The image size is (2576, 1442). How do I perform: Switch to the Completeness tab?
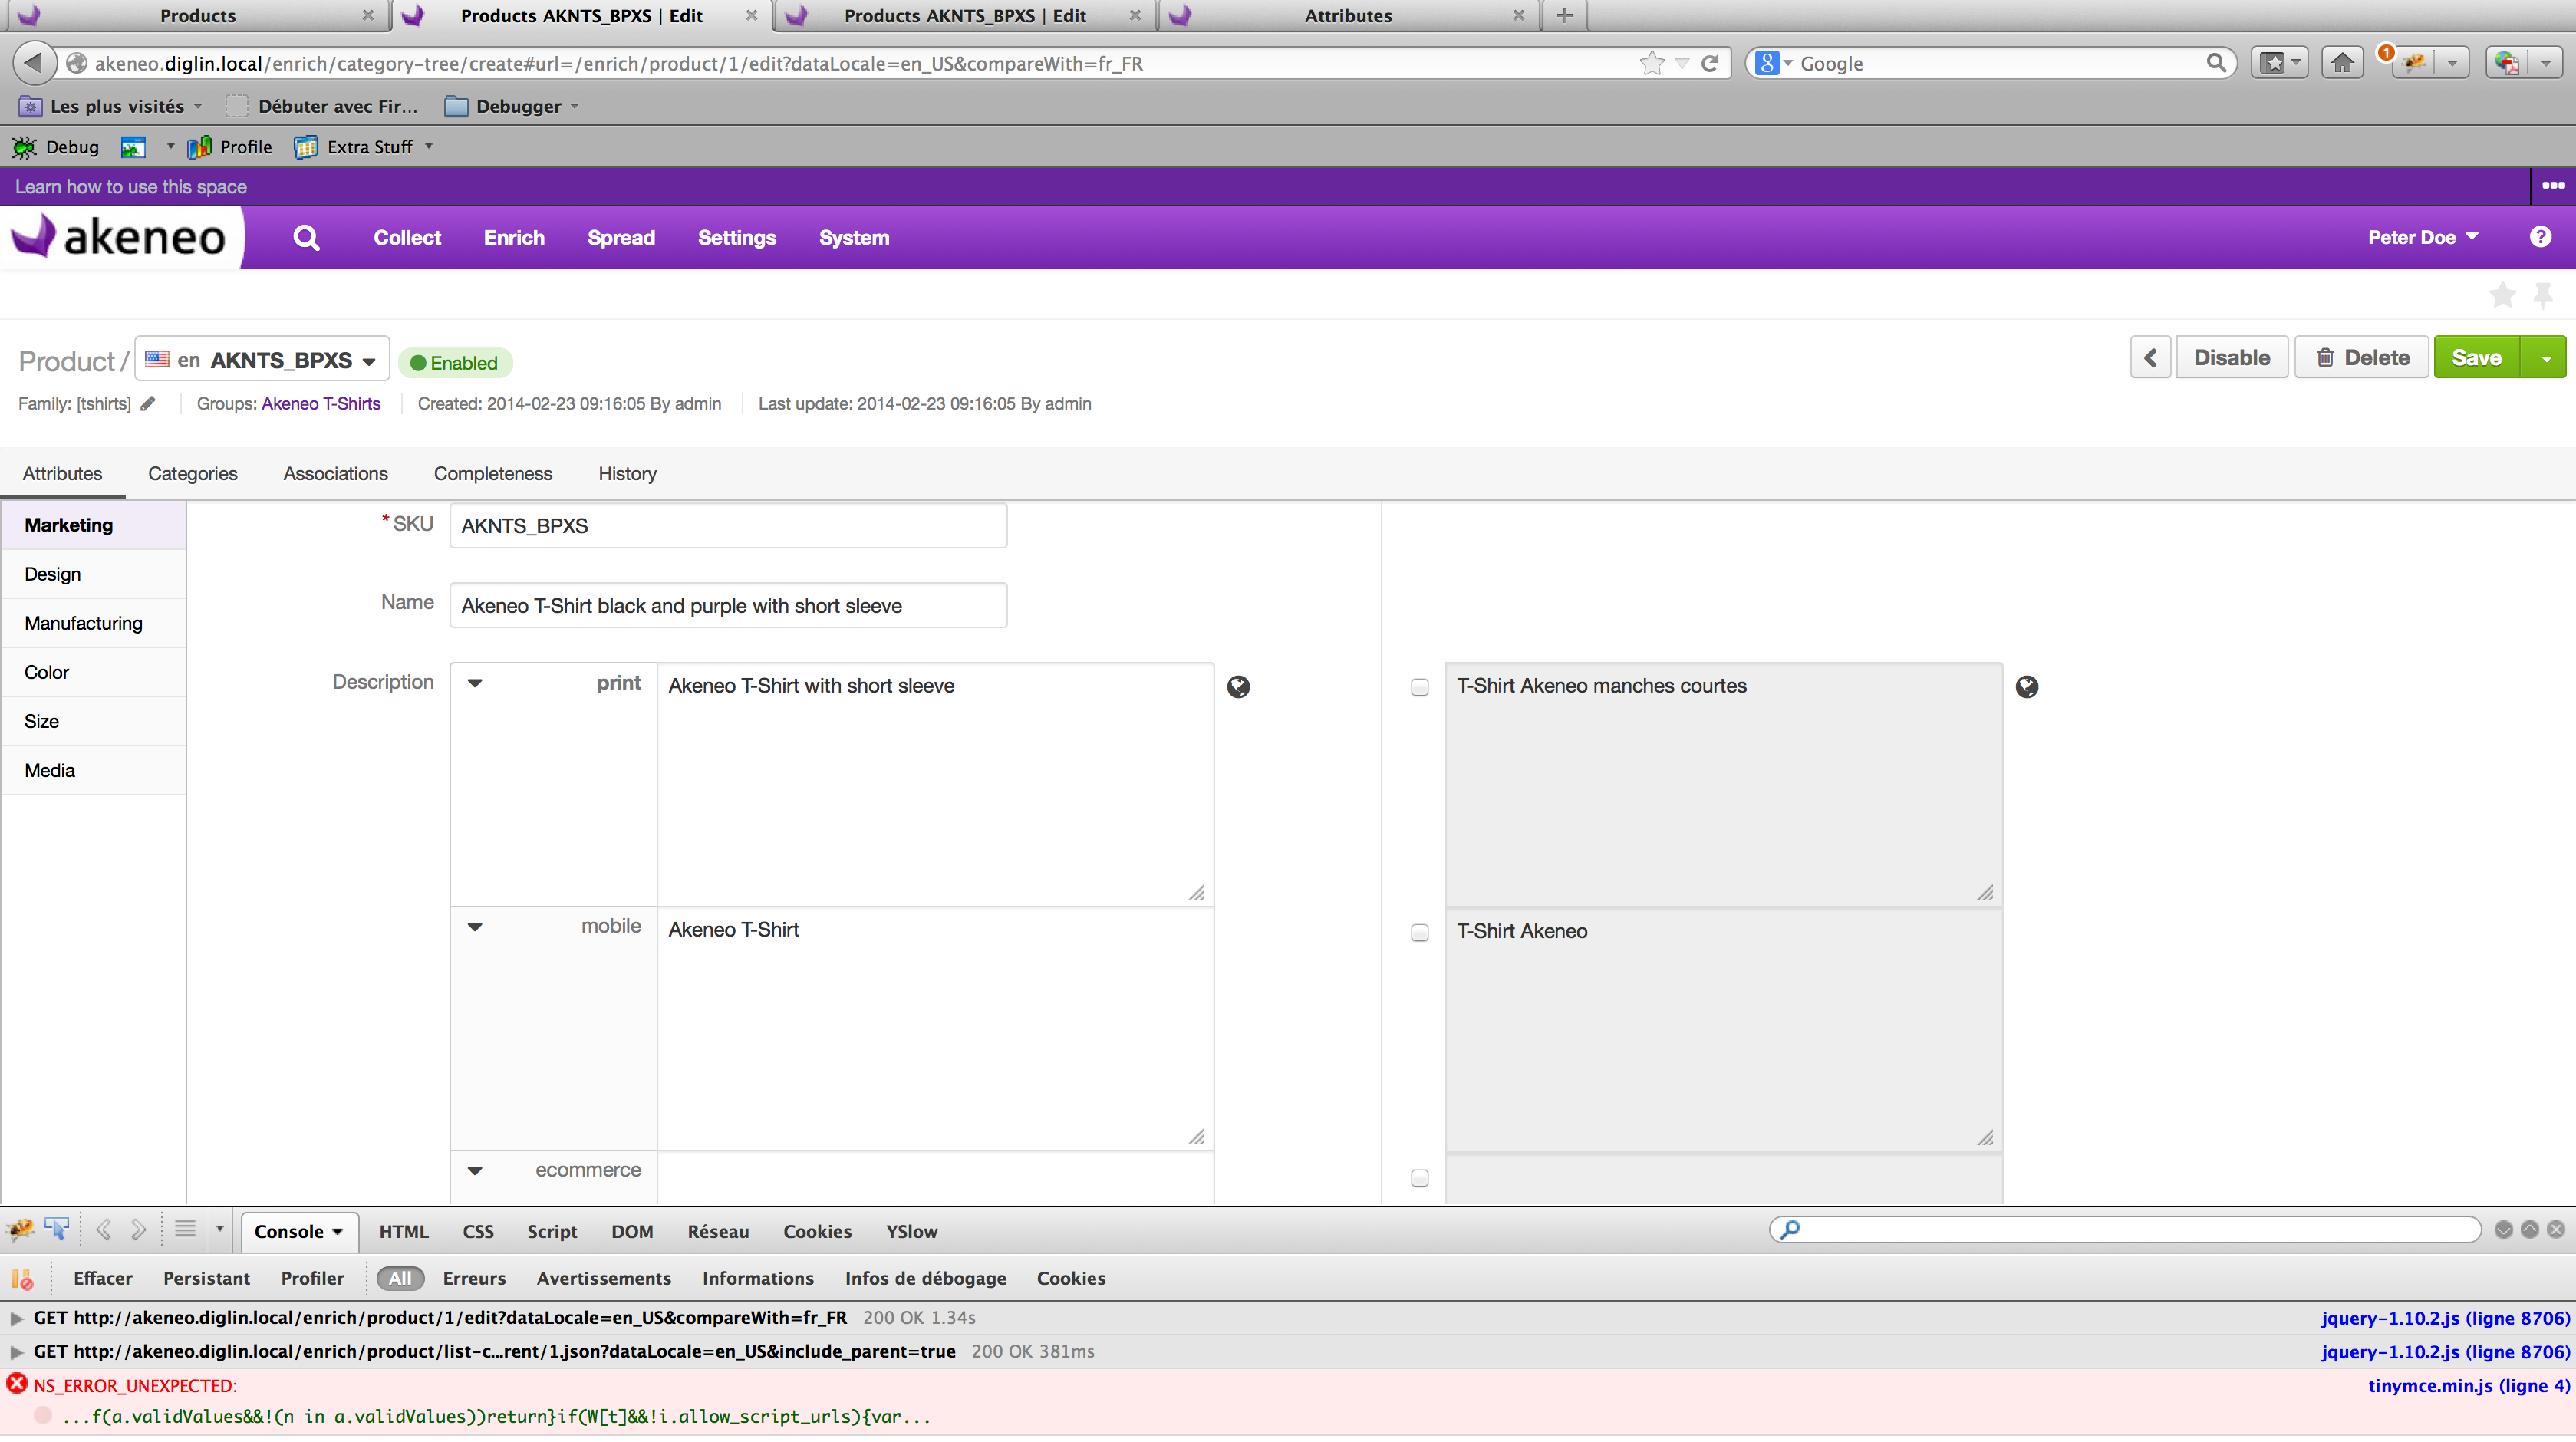pyautogui.click(x=492, y=472)
